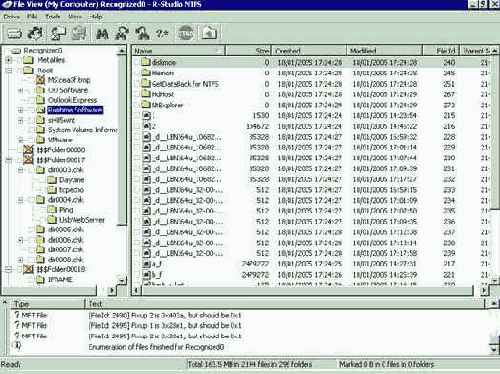Tick the $$$Folder00018 checkbox in the tree
The image size is (500, 374).
click(19, 269)
